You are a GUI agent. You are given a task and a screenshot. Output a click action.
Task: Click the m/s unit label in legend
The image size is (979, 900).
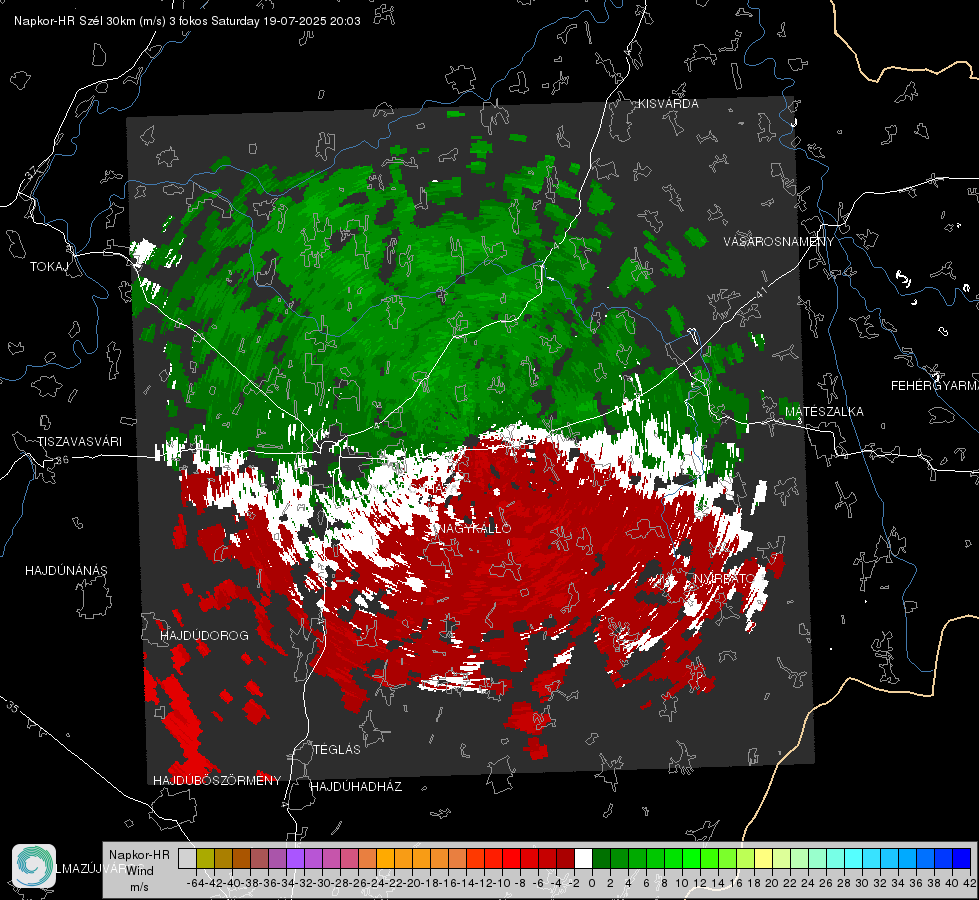pos(139,887)
